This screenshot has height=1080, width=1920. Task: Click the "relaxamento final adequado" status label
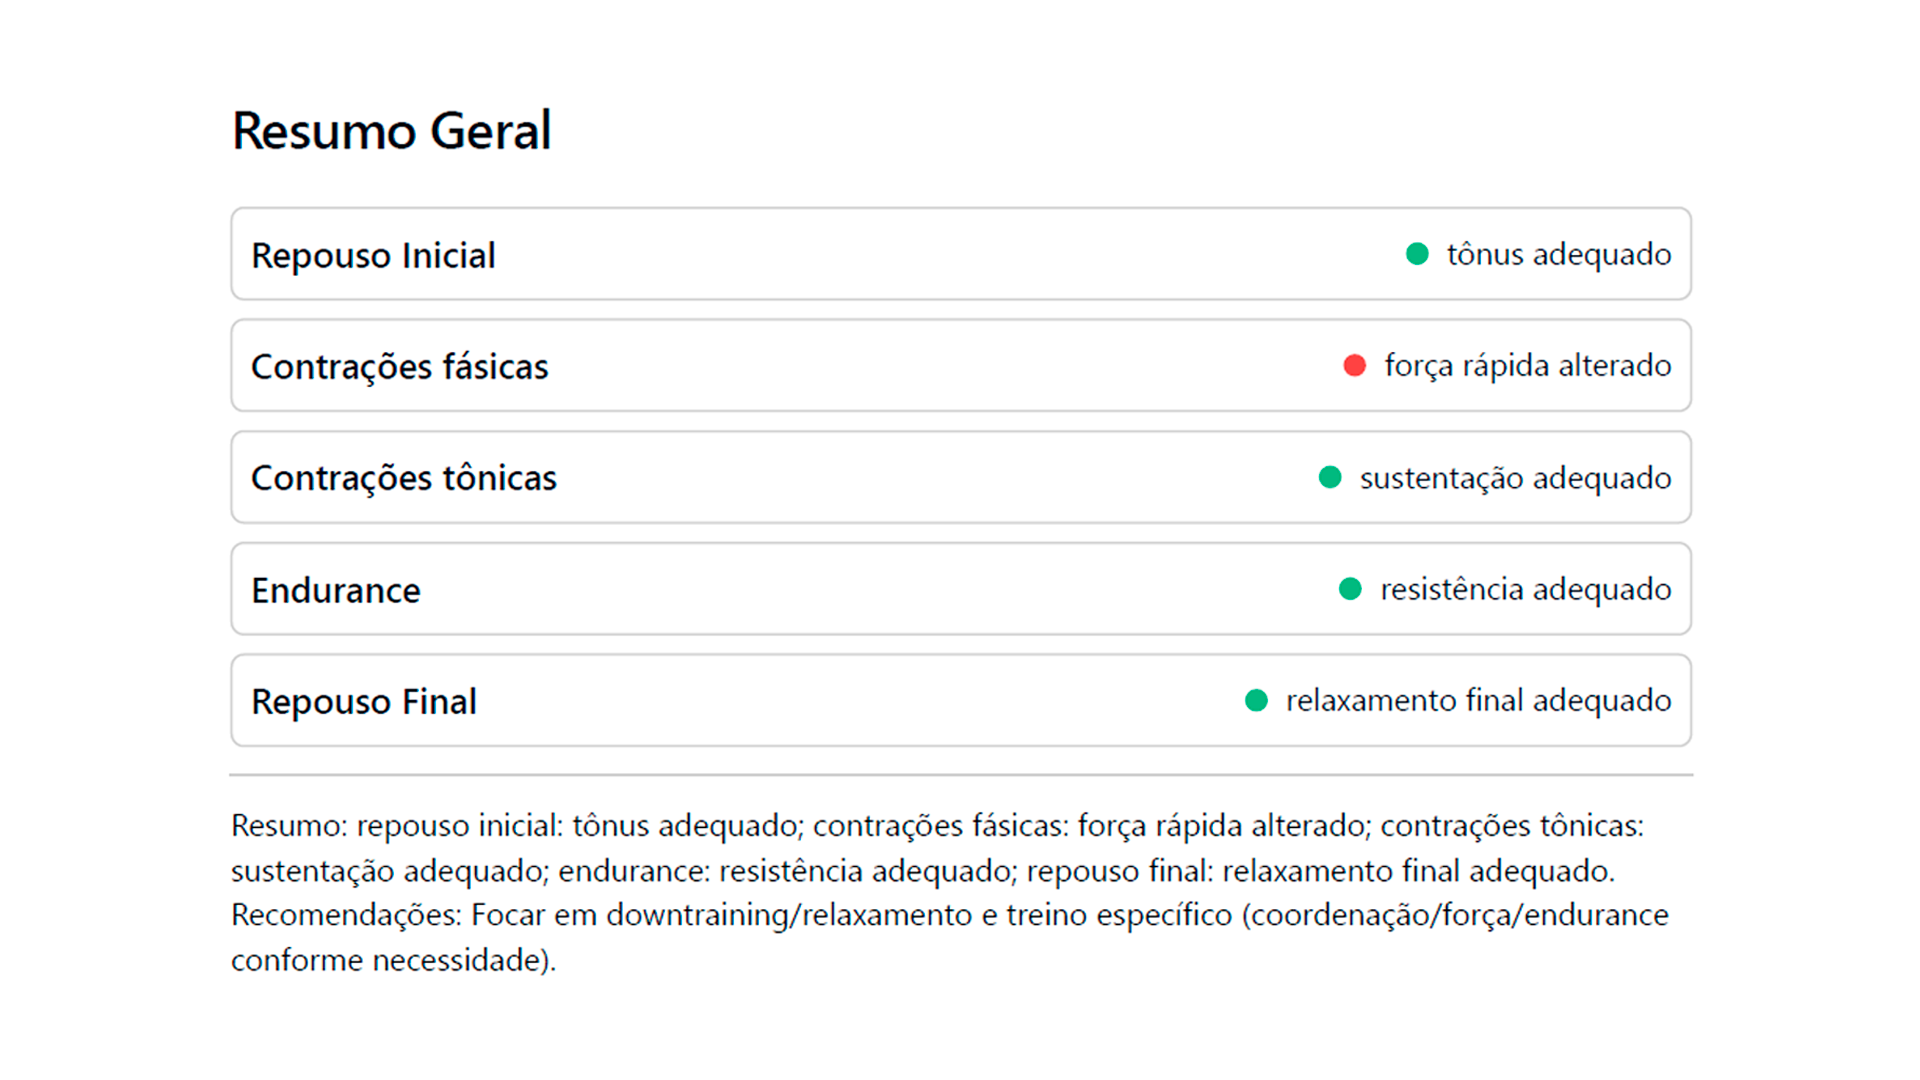click(1478, 701)
